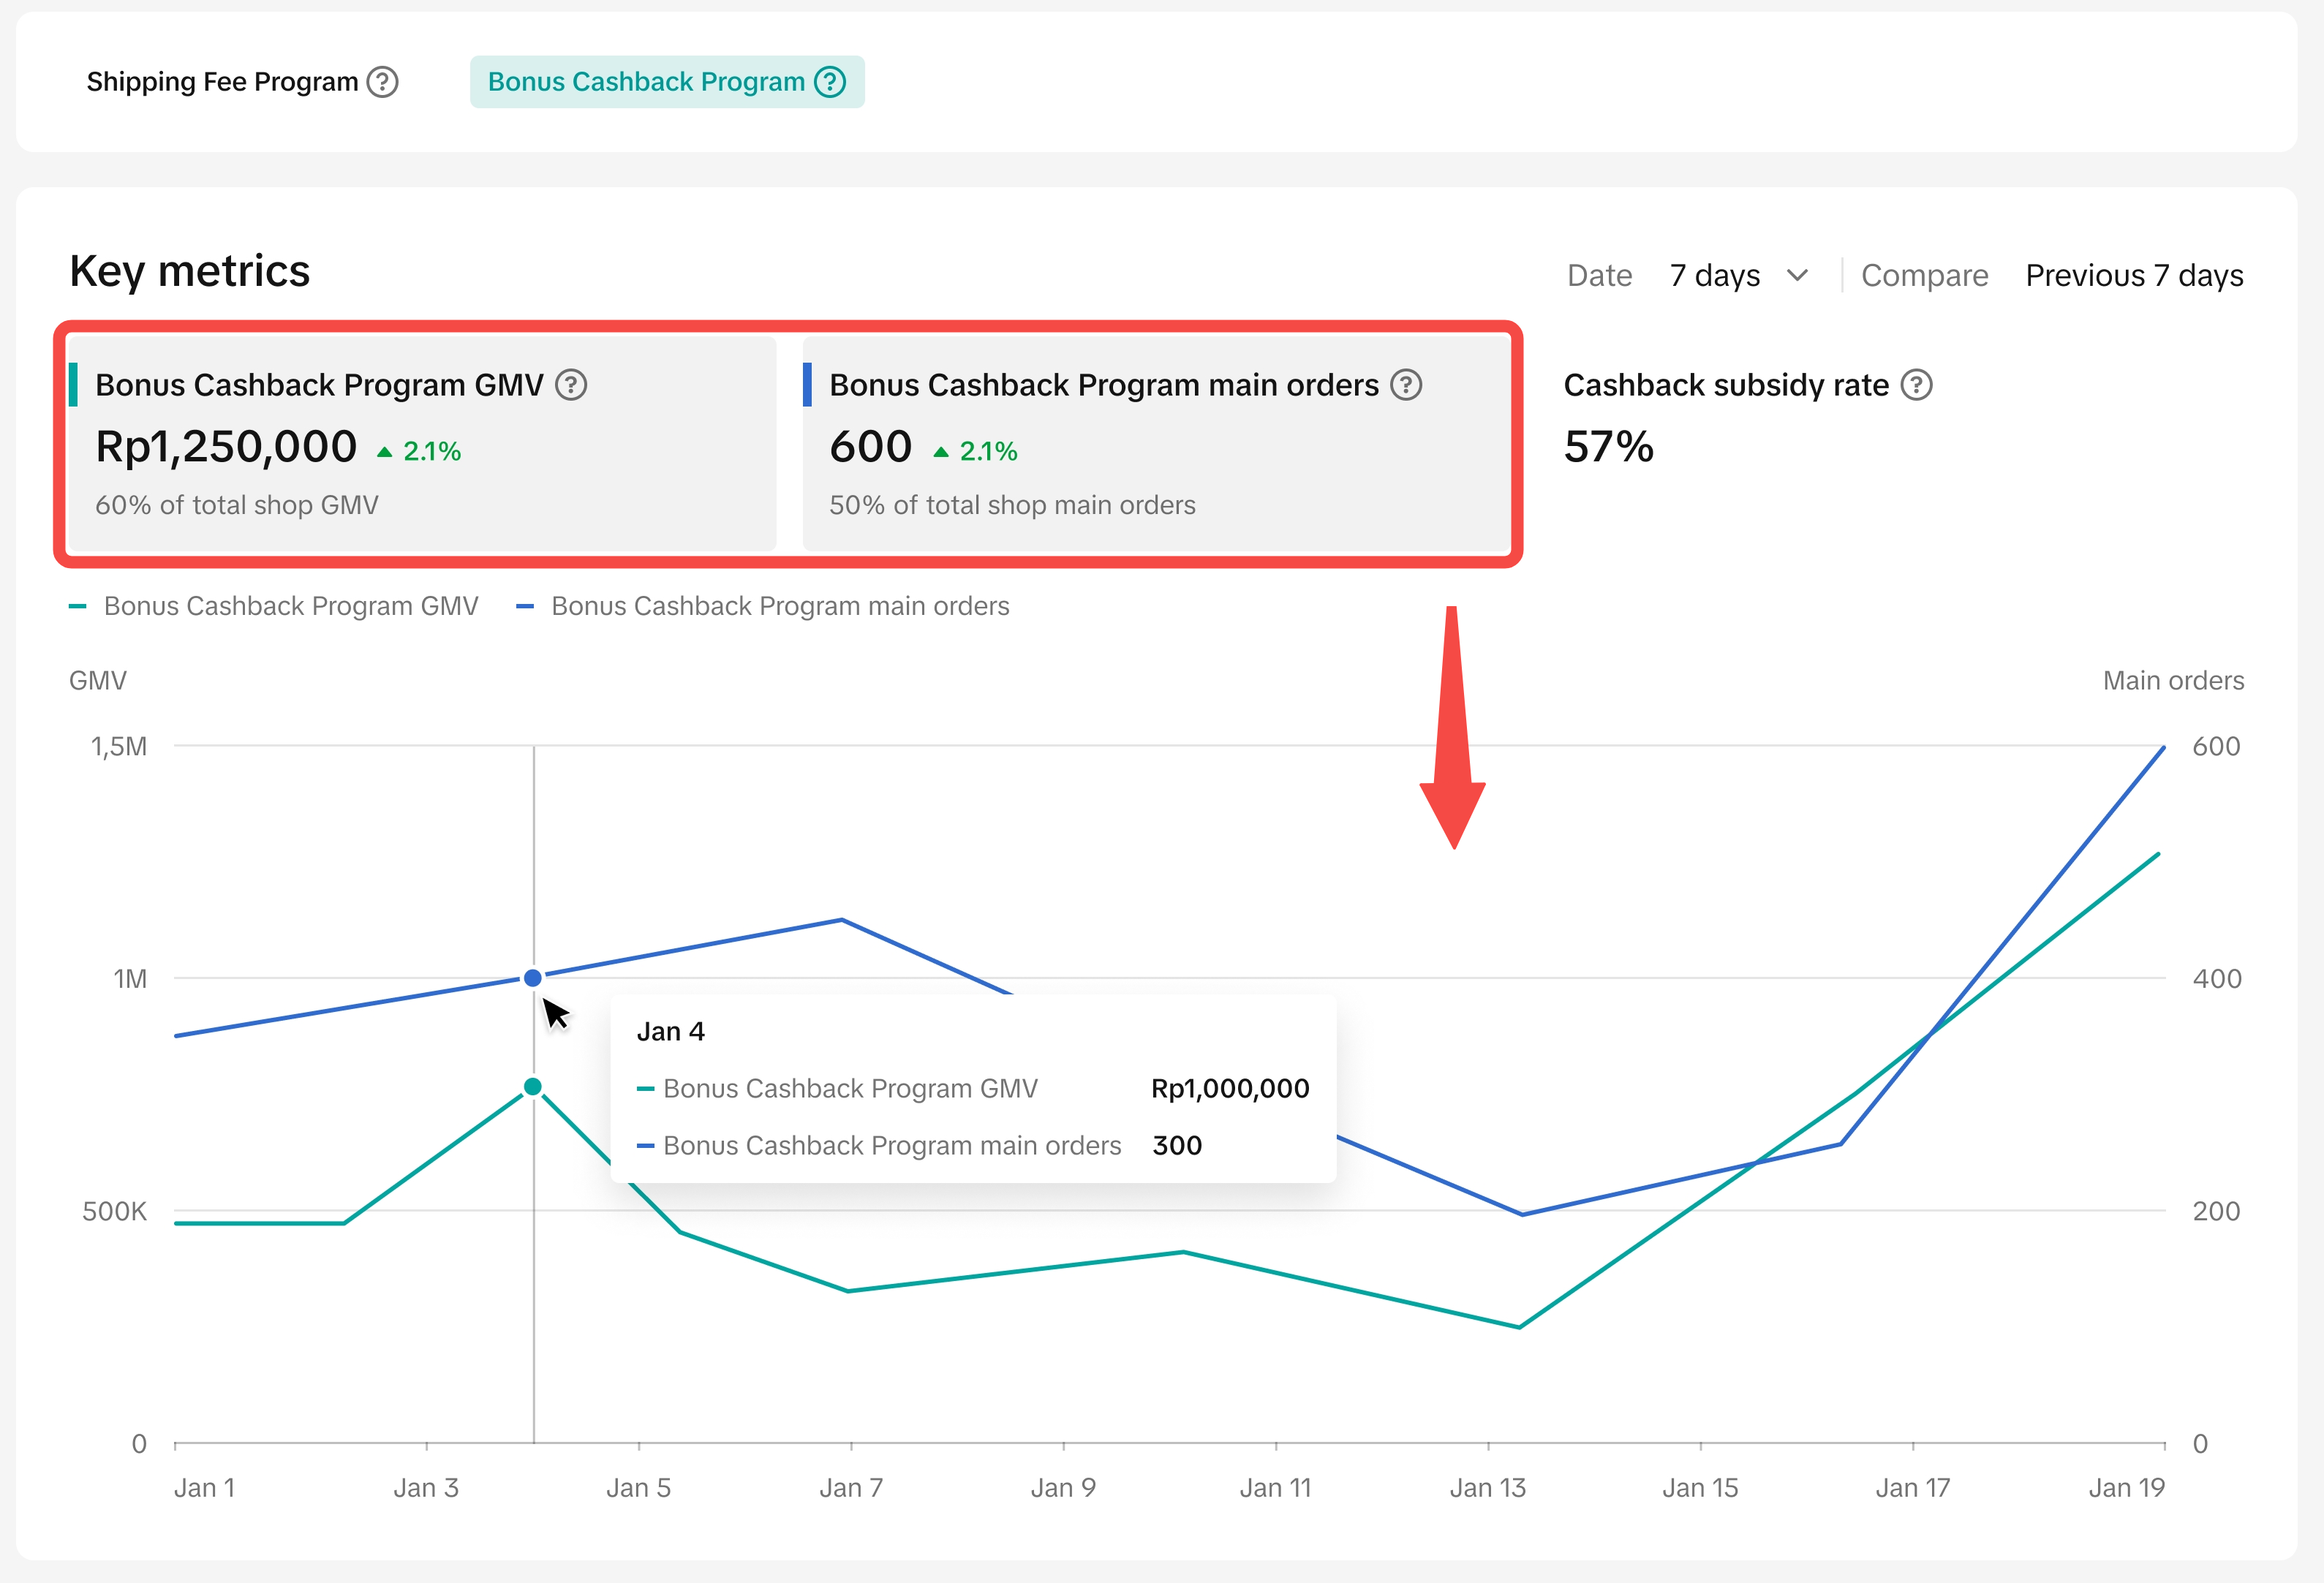Click the Cashback subsidy rate 57% value
The width and height of the screenshot is (2324, 1583).
(x=1608, y=447)
